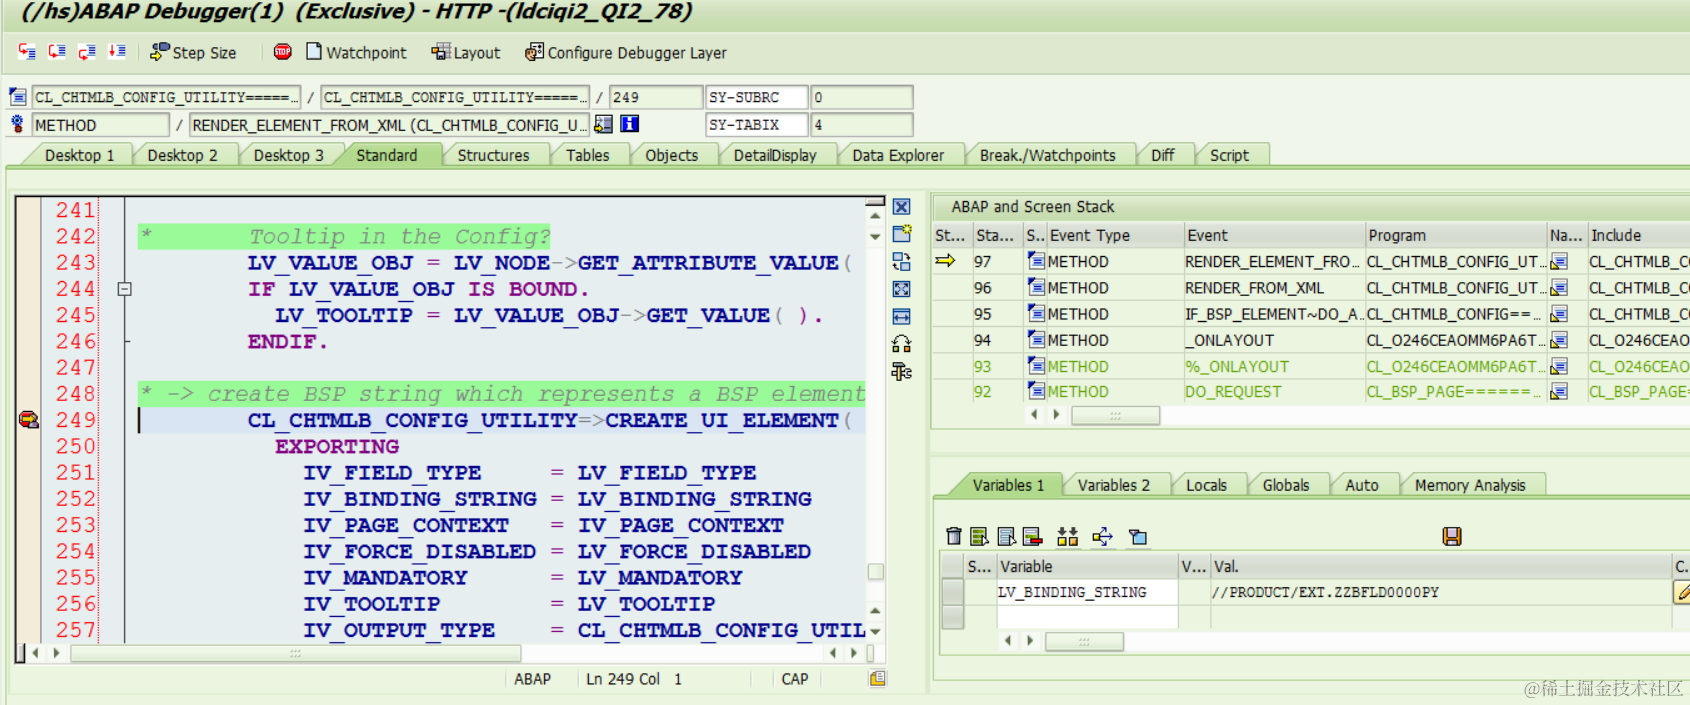The image size is (1690, 705).
Task: Open the Layout toolbar button
Action: coord(465,52)
